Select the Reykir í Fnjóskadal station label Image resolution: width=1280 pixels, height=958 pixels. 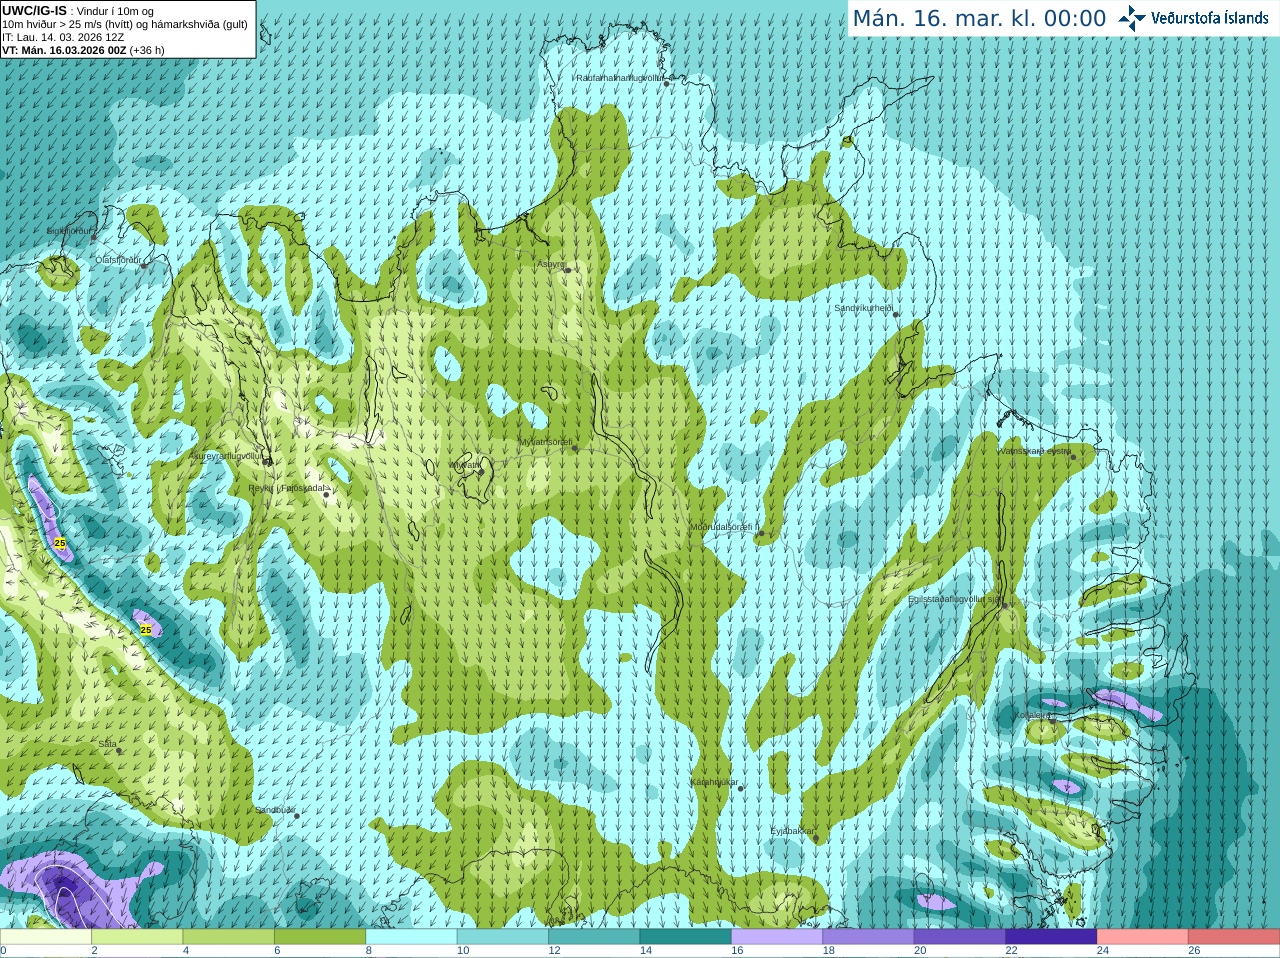(288, 488)
